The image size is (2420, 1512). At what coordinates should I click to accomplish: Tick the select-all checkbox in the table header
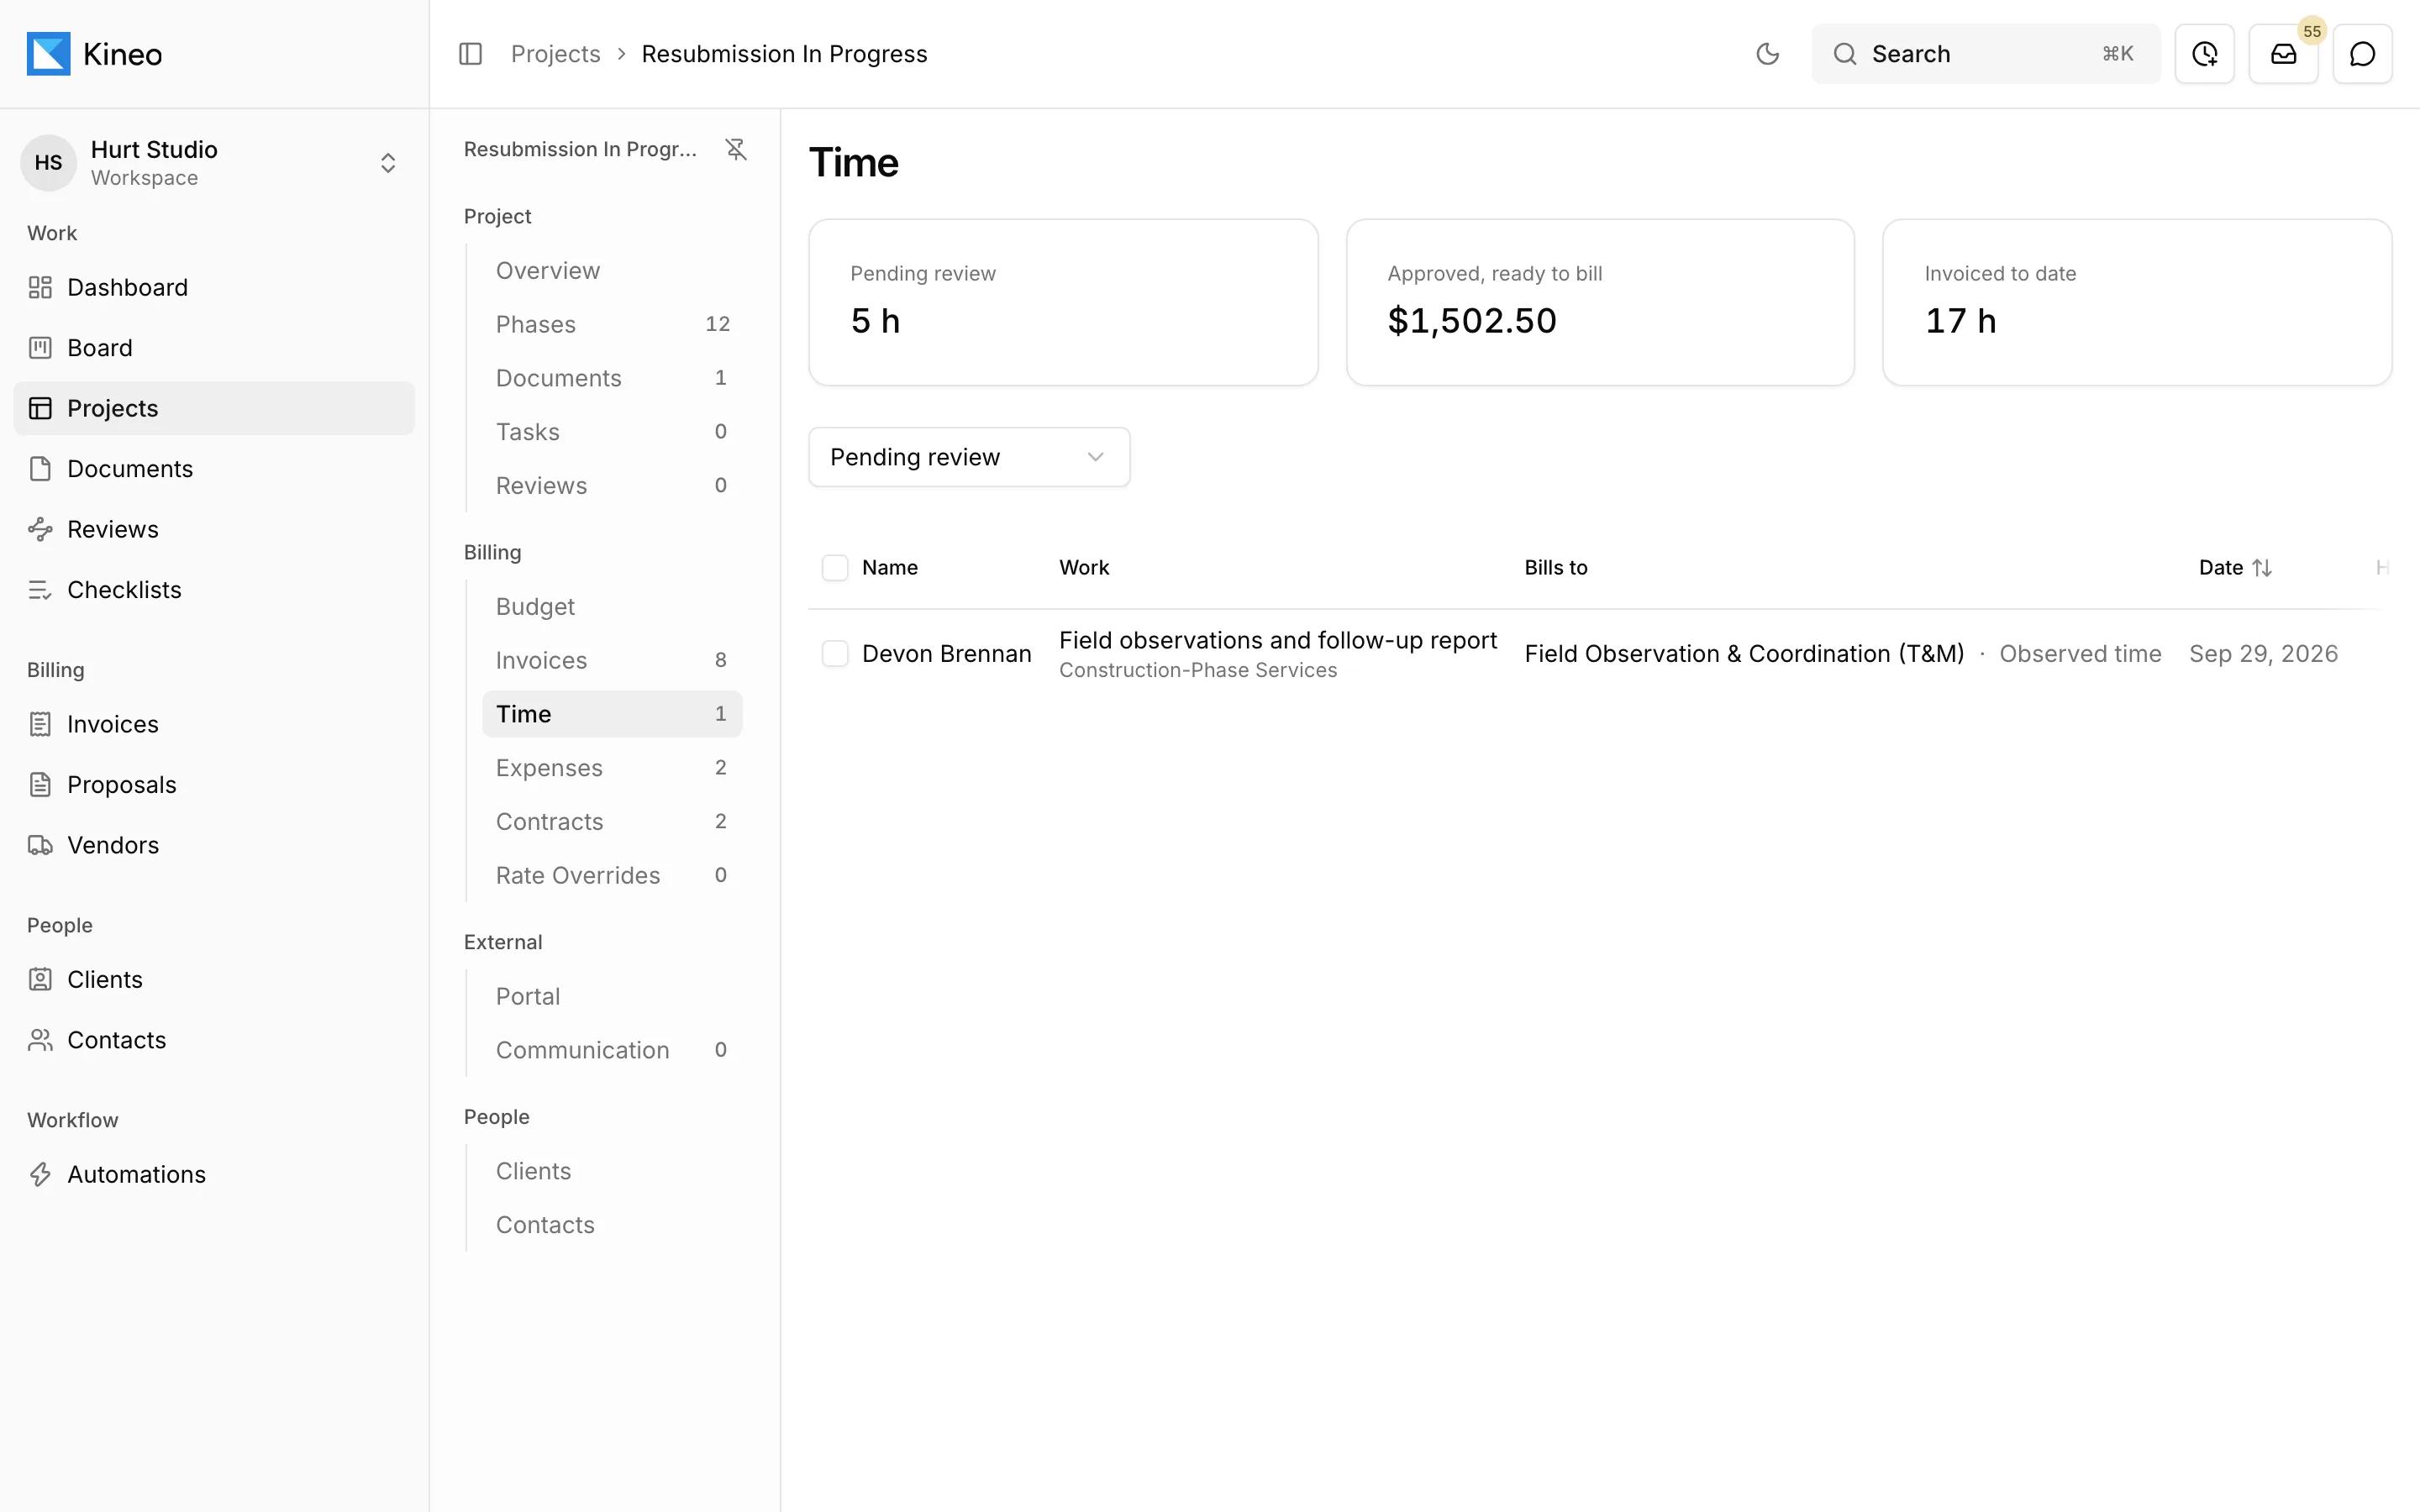click(835, 568)
